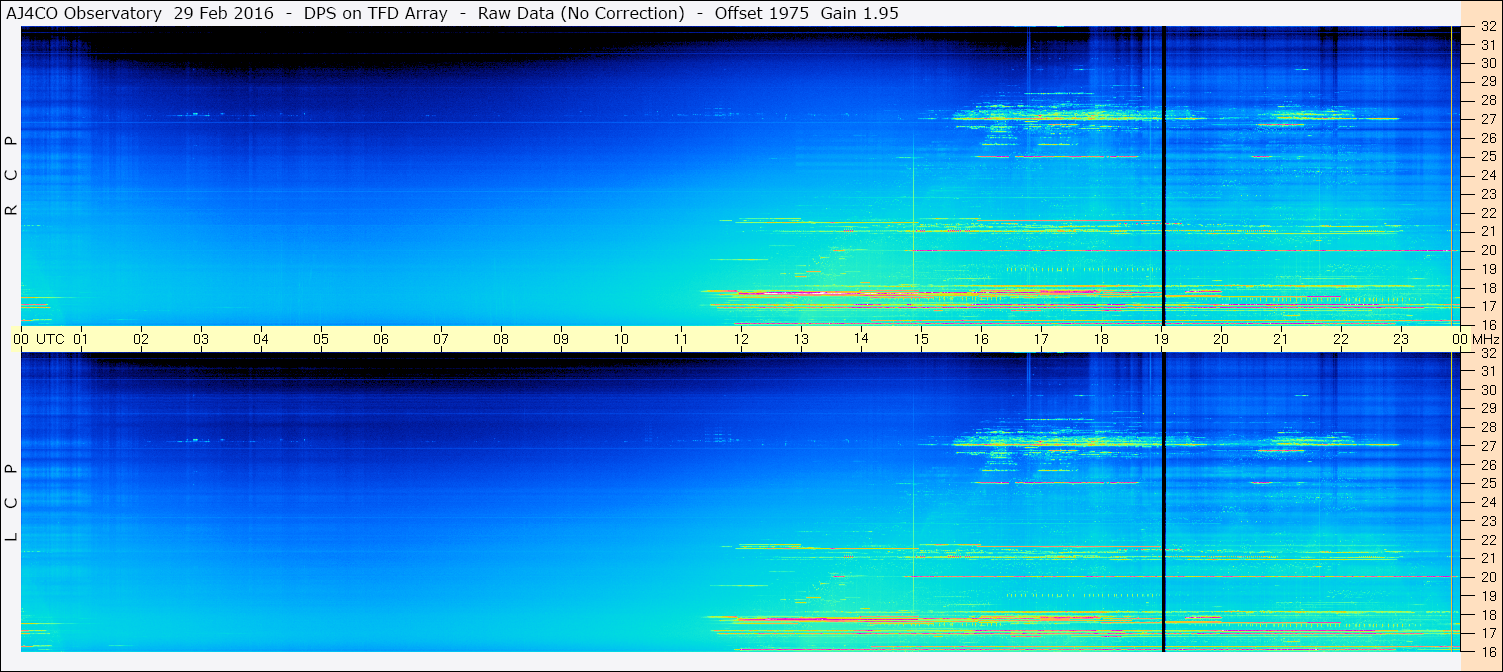Select hour 13 on the time axis
The height and width of the screenshot is (672, 1503).
(x=801, y=339)
